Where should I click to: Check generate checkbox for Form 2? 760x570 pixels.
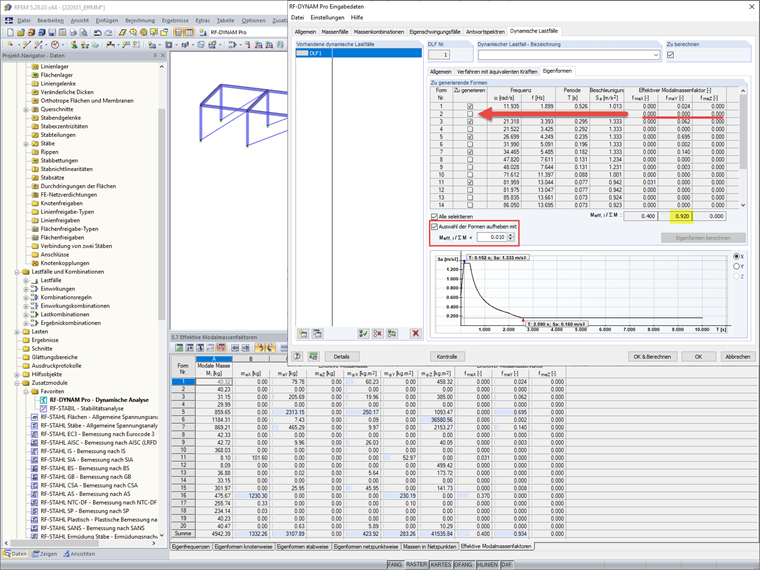click(x=470, y=114)
